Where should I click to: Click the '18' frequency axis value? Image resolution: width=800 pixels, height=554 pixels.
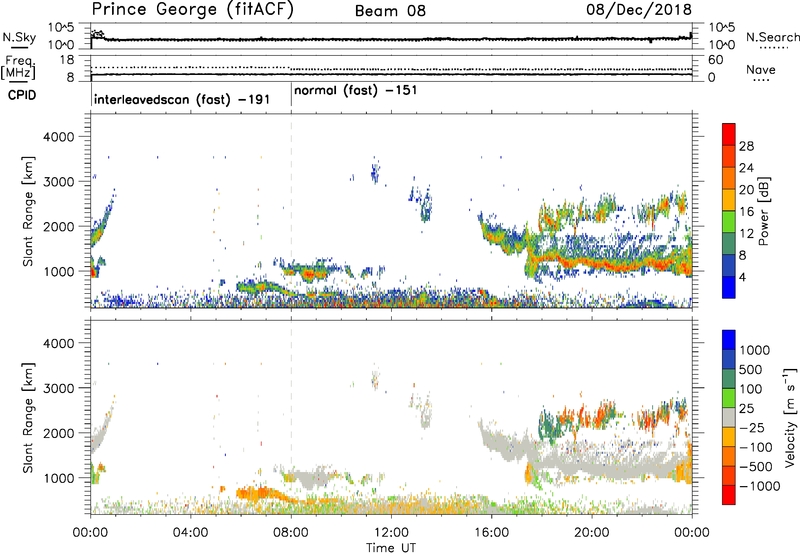tap(67, 60)
